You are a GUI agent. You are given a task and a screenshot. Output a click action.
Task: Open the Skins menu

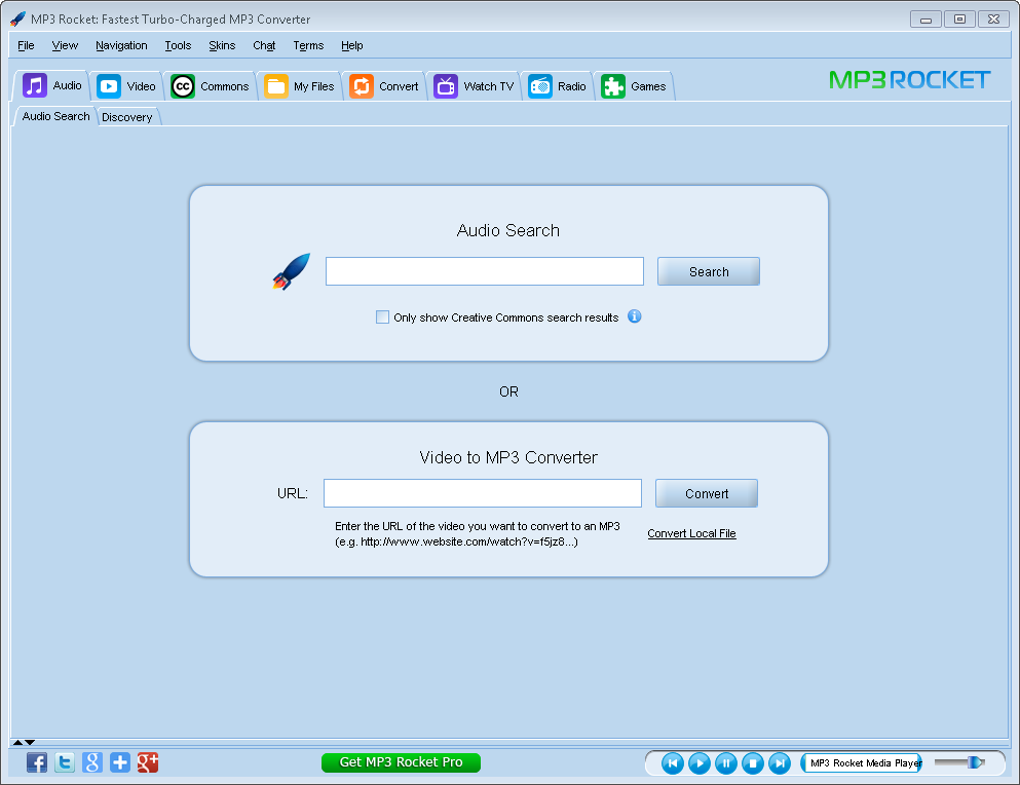click(222, 46)
